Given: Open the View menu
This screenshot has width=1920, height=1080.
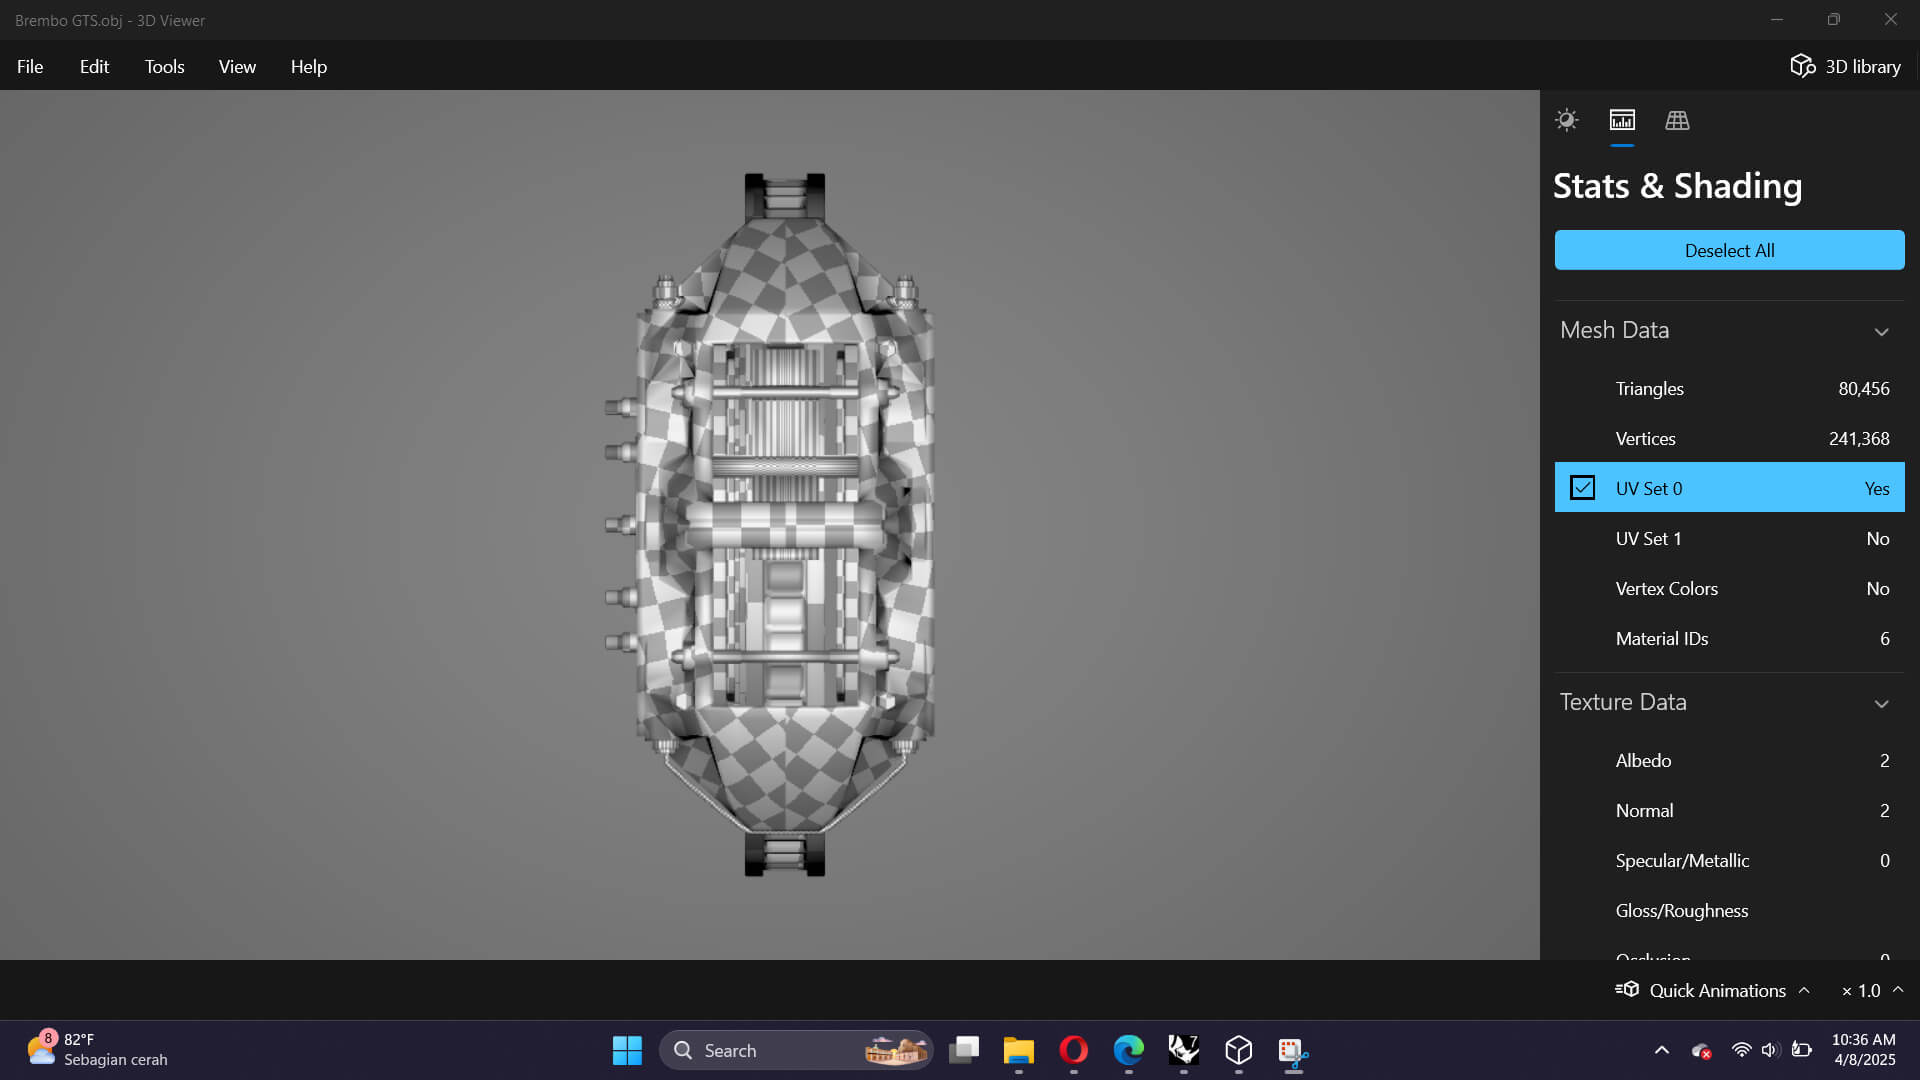Looking at the screenshot, I should point(237,66).
